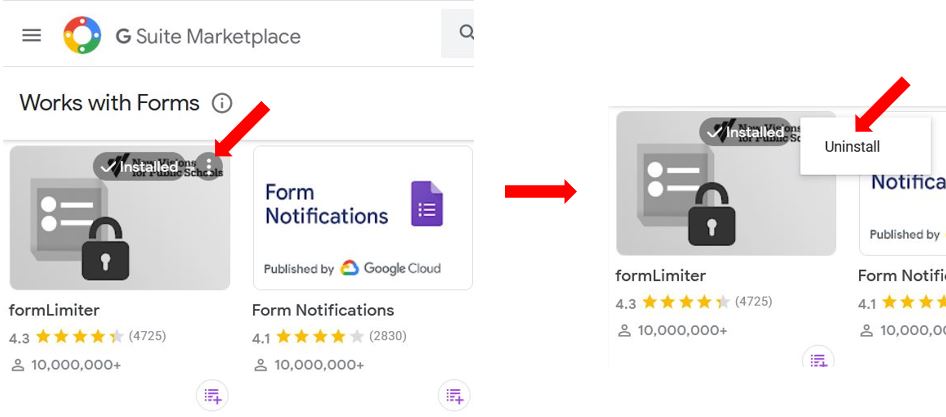Screen dimensions: 946x417
Task: Click add-to-list icon under Form Notifications (2830)
Action: (454, 395)
